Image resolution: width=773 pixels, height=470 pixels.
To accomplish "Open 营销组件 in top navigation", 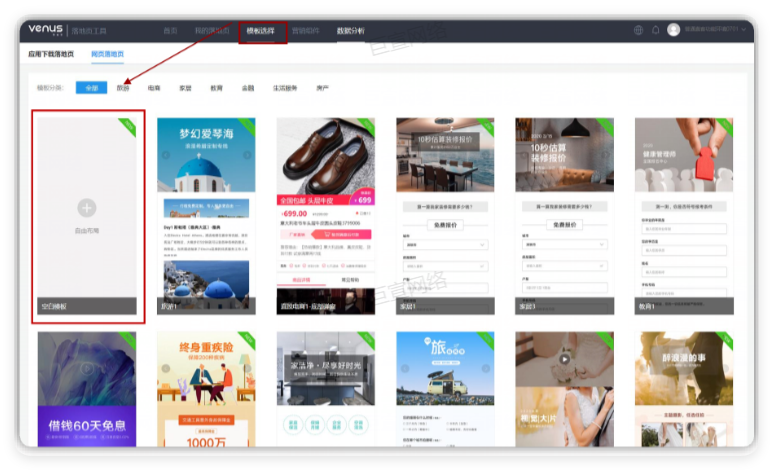I will click(x=306, y=31).
